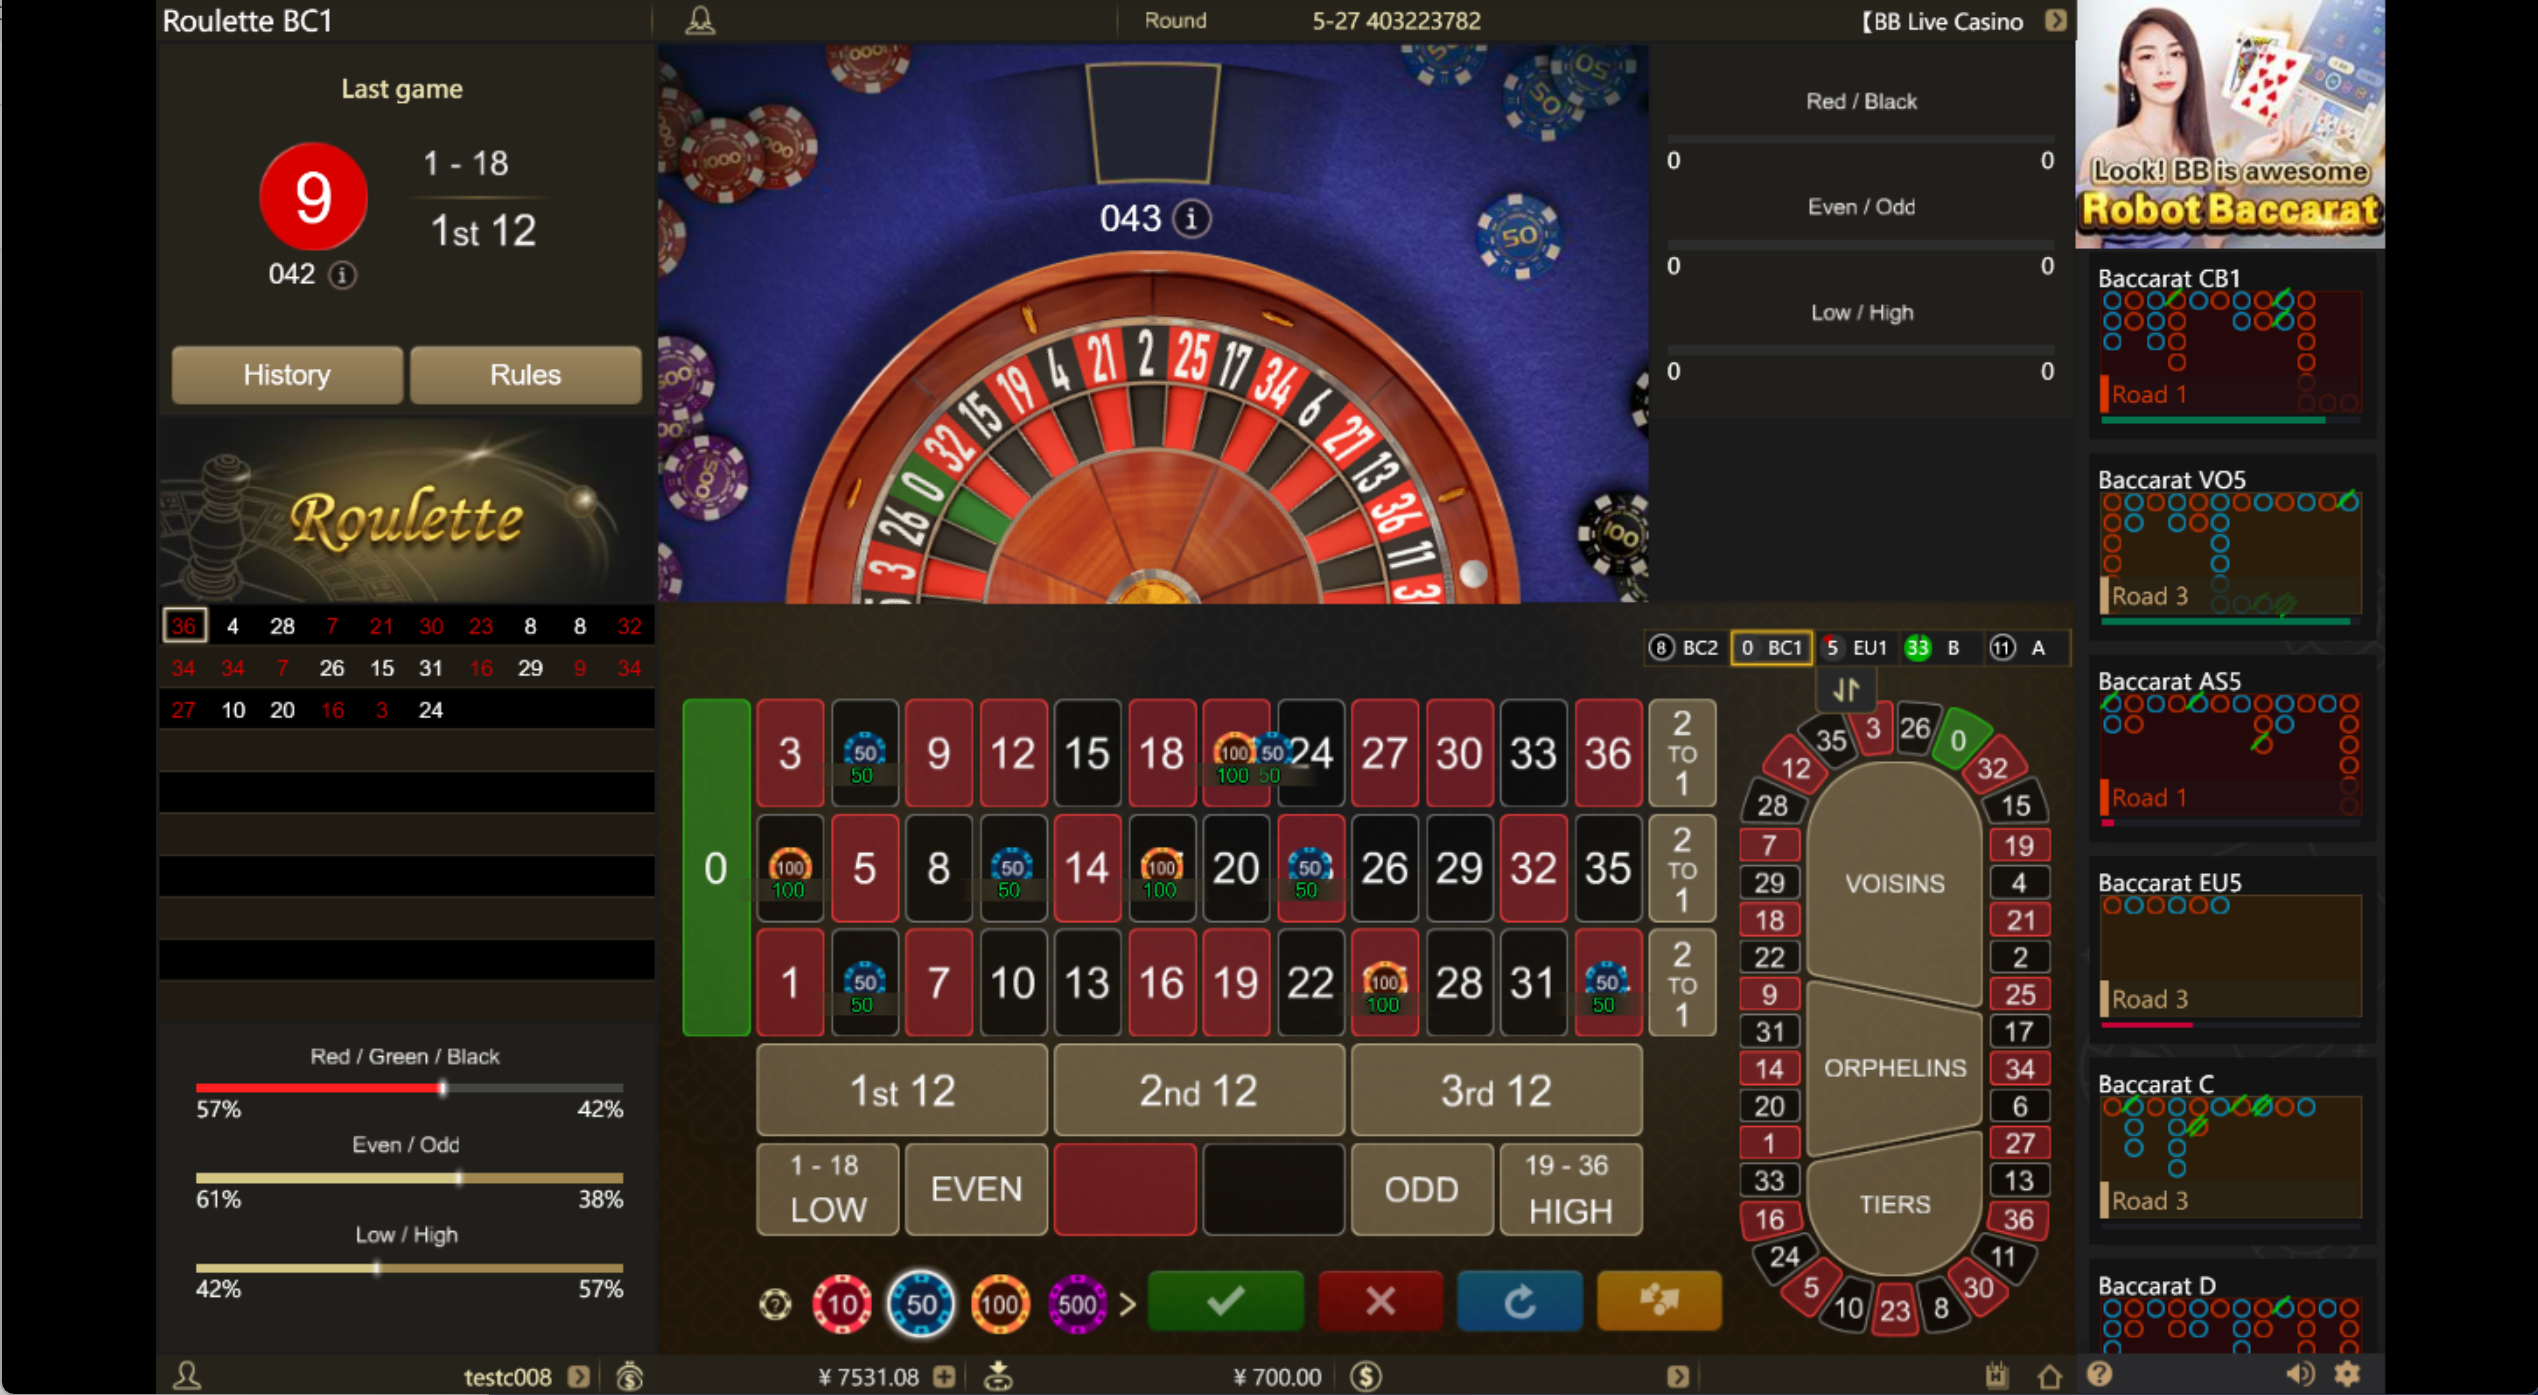
Task: Expand the arrow next to testc008
Action: tap(578, 1376)
